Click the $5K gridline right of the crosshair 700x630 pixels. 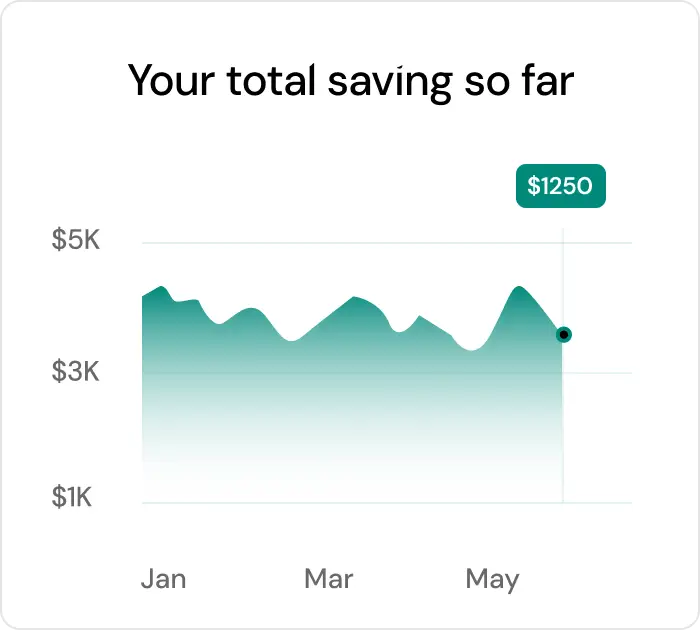(600, 242)
